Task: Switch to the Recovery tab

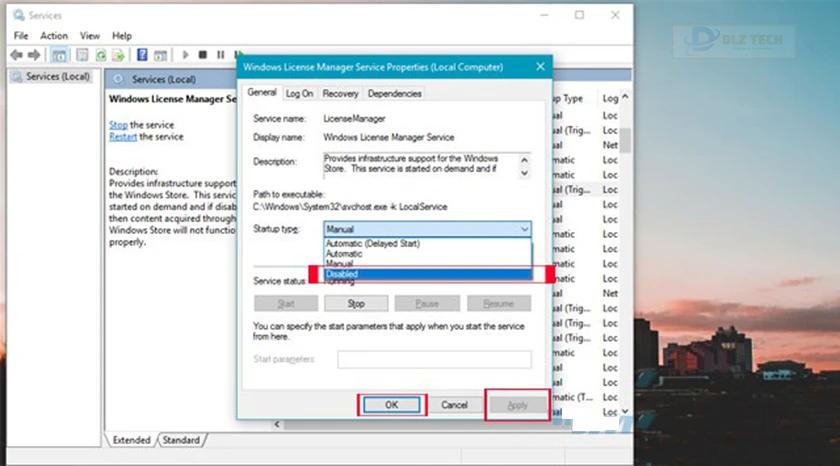Action: pyautogui.click(x=340, y=93)
